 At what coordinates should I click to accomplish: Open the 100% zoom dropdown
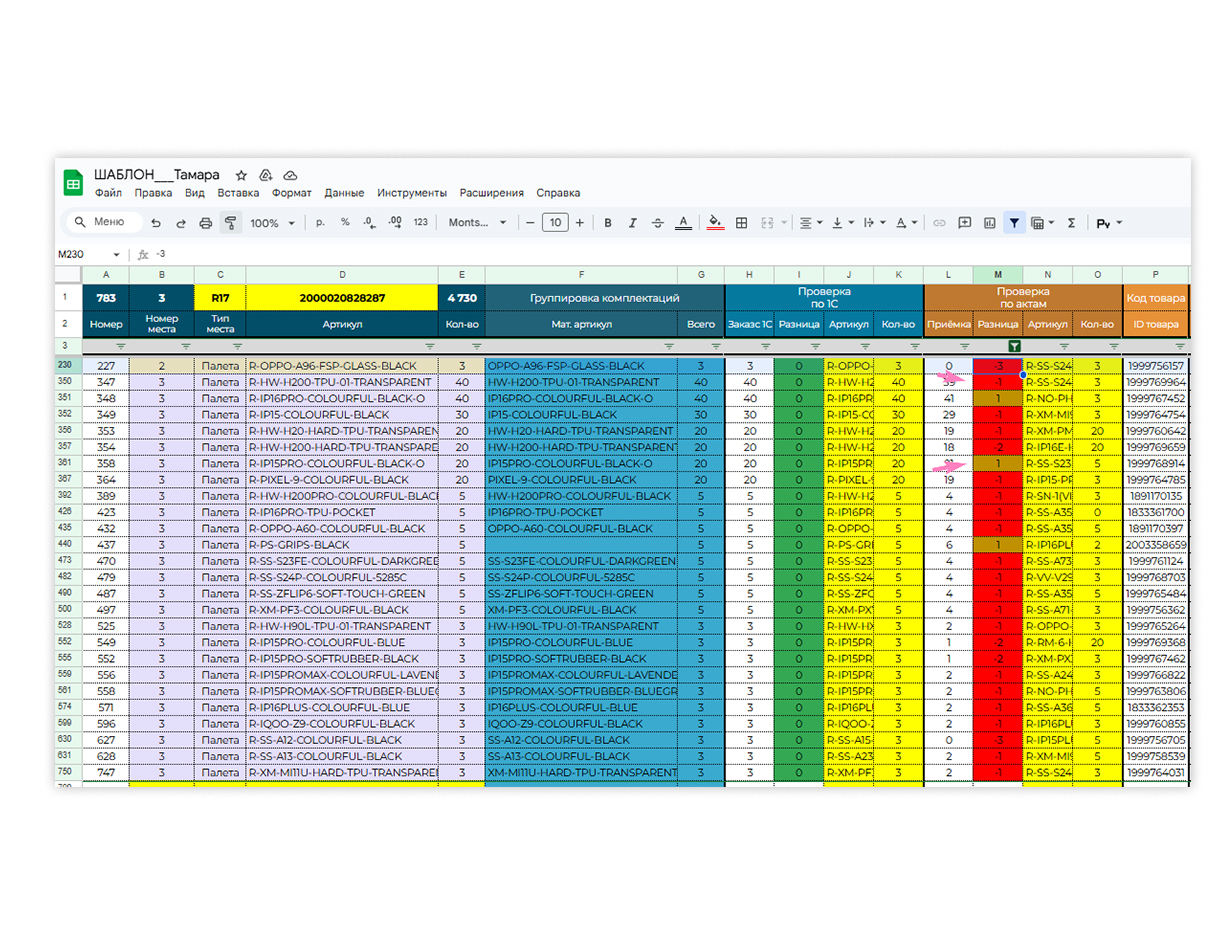(x=272, y=223)
